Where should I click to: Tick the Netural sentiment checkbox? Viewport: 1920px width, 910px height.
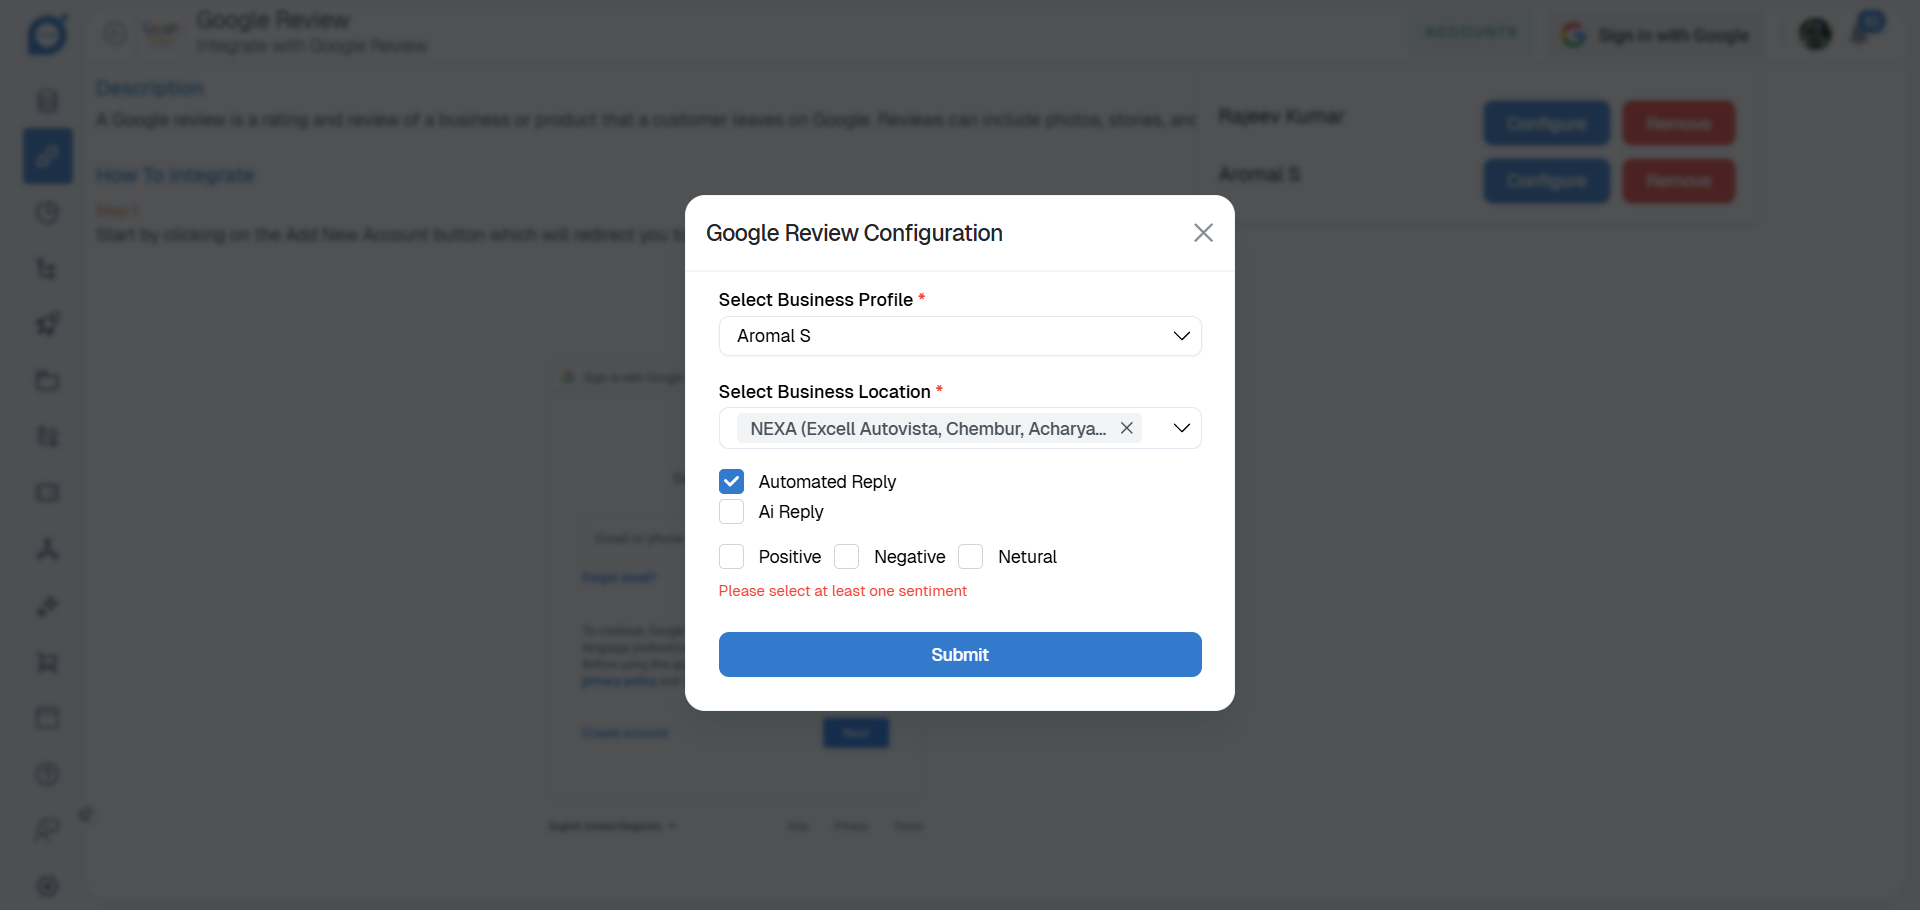[x=971, y=557]
